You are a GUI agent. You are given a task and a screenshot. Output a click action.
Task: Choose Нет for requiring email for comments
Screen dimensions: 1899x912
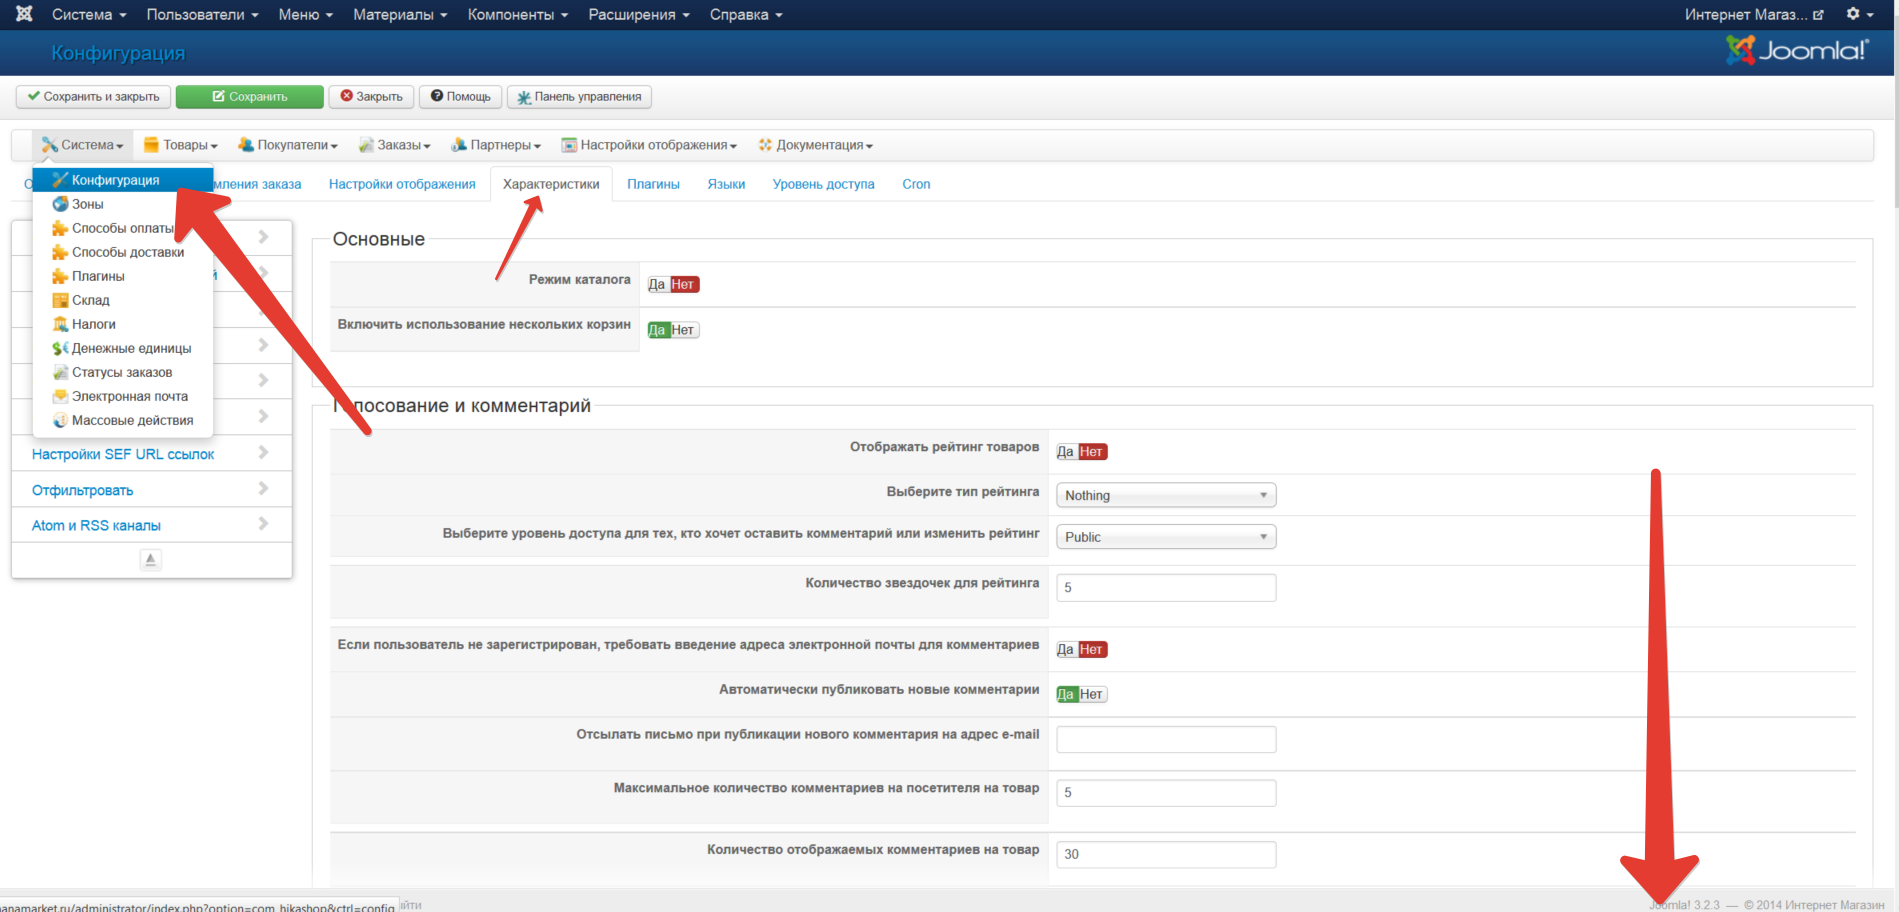1091,650
